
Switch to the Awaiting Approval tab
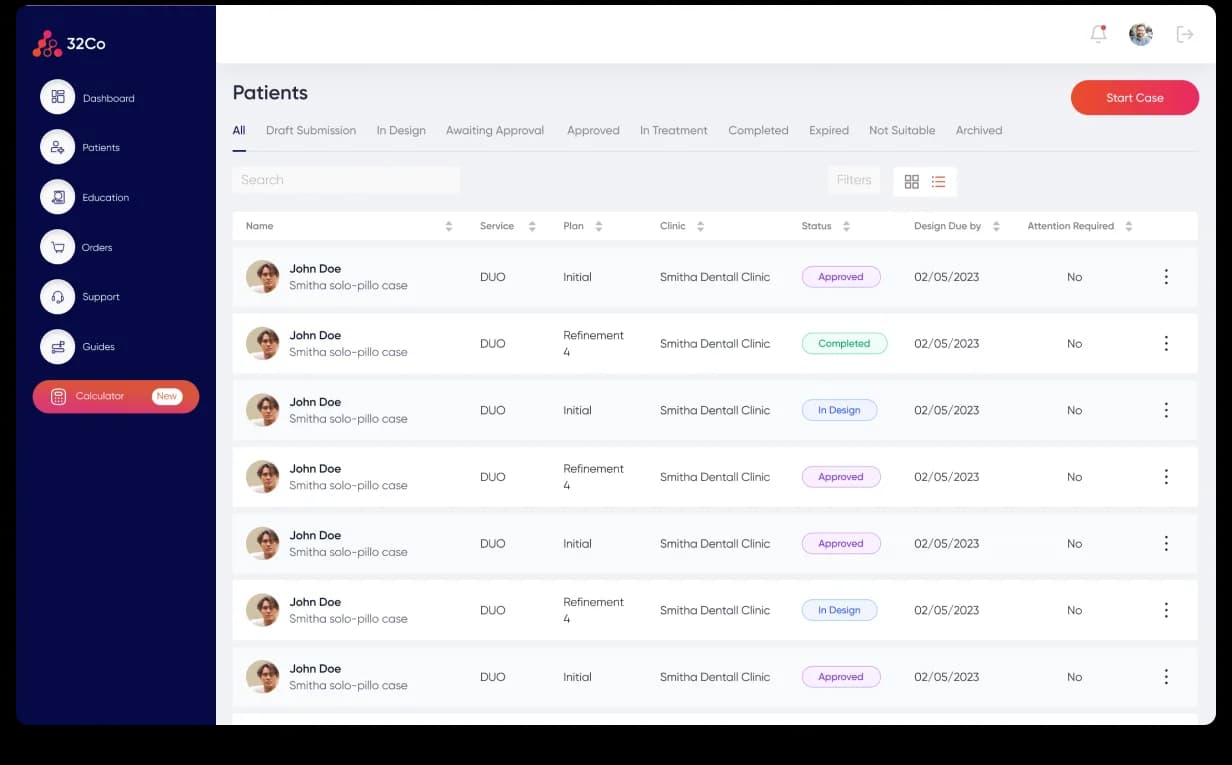click(495, 130)
